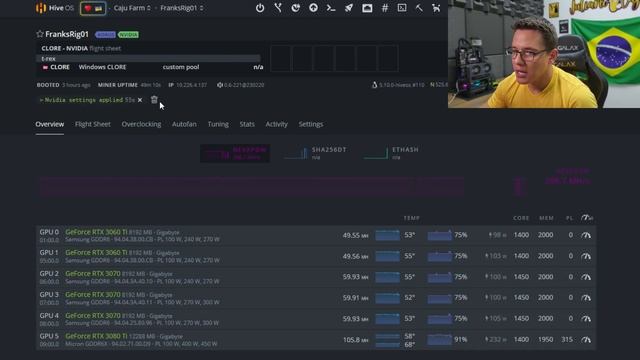Open the network tools fork icon
This screenshot has width=640, height=360.
[278, 8]
